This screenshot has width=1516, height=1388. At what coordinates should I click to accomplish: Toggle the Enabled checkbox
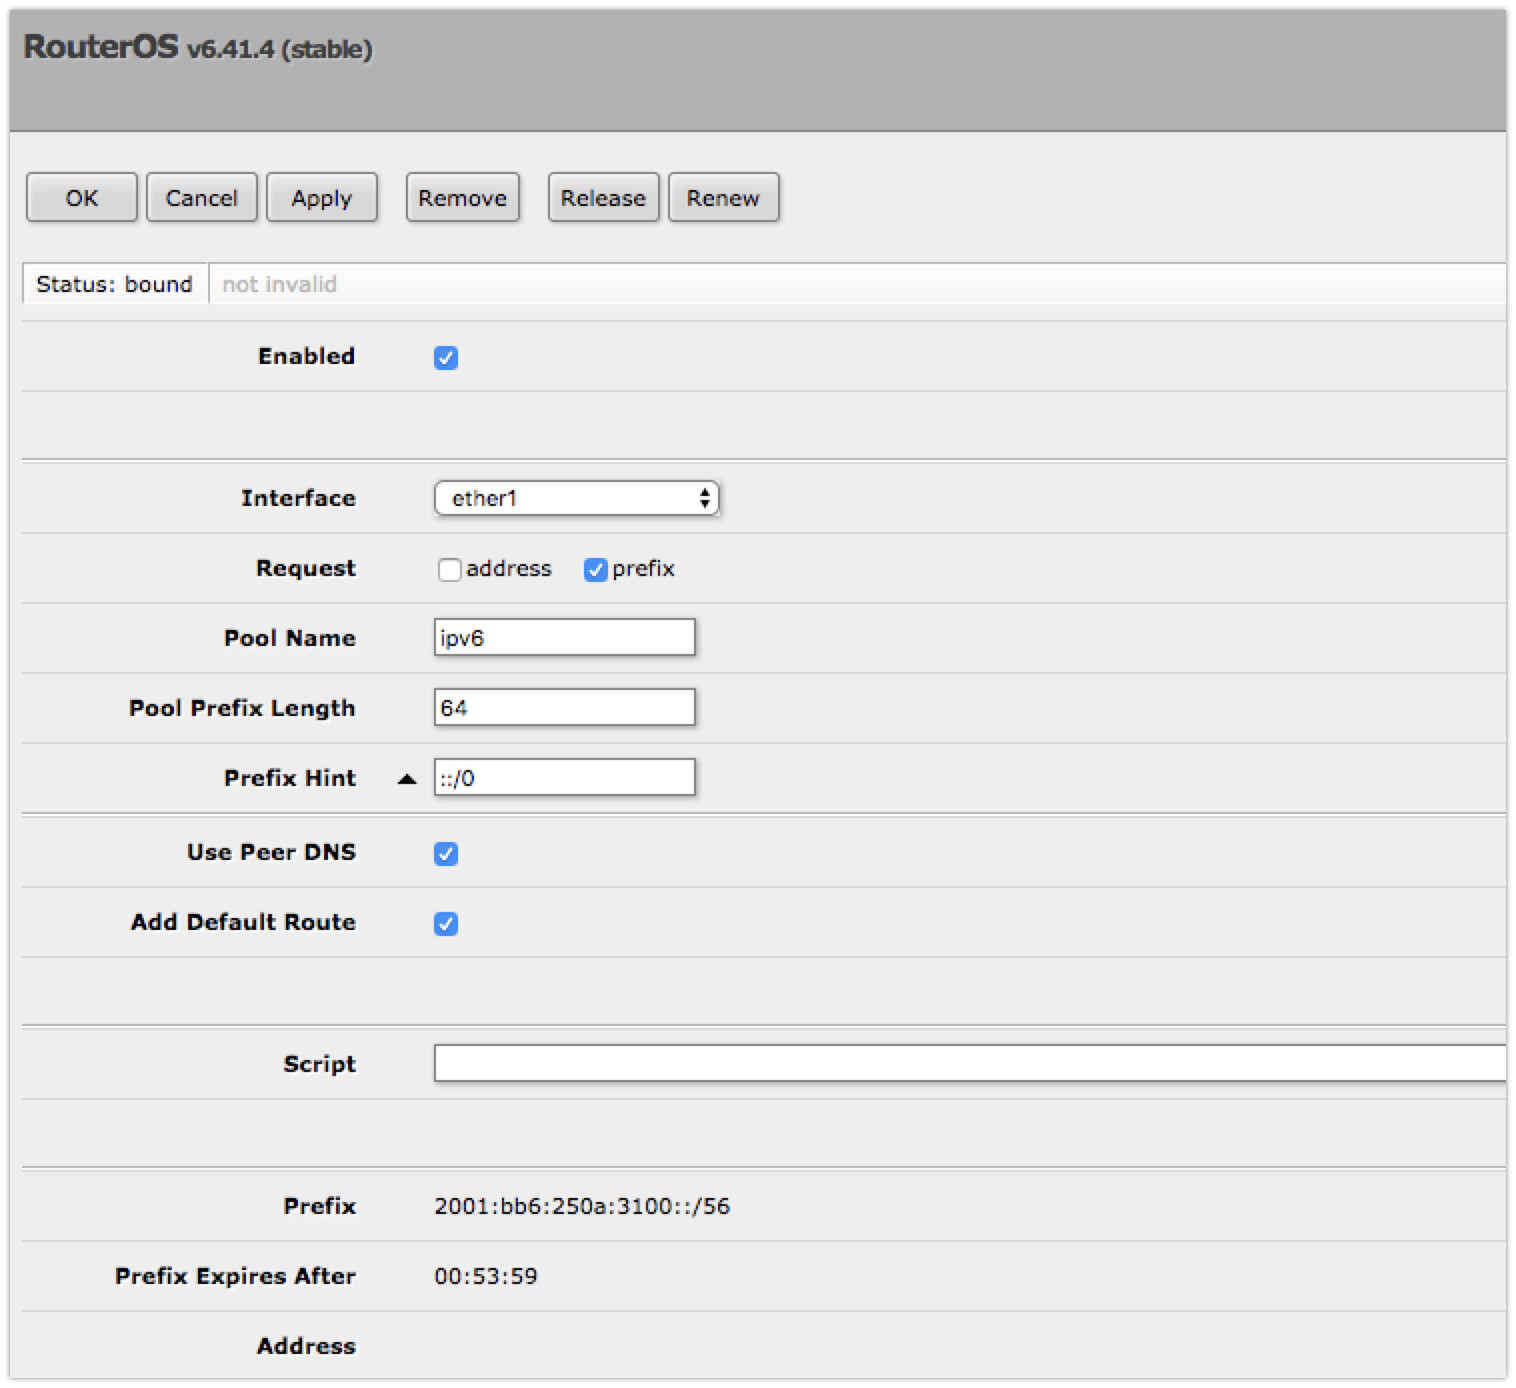446,357
